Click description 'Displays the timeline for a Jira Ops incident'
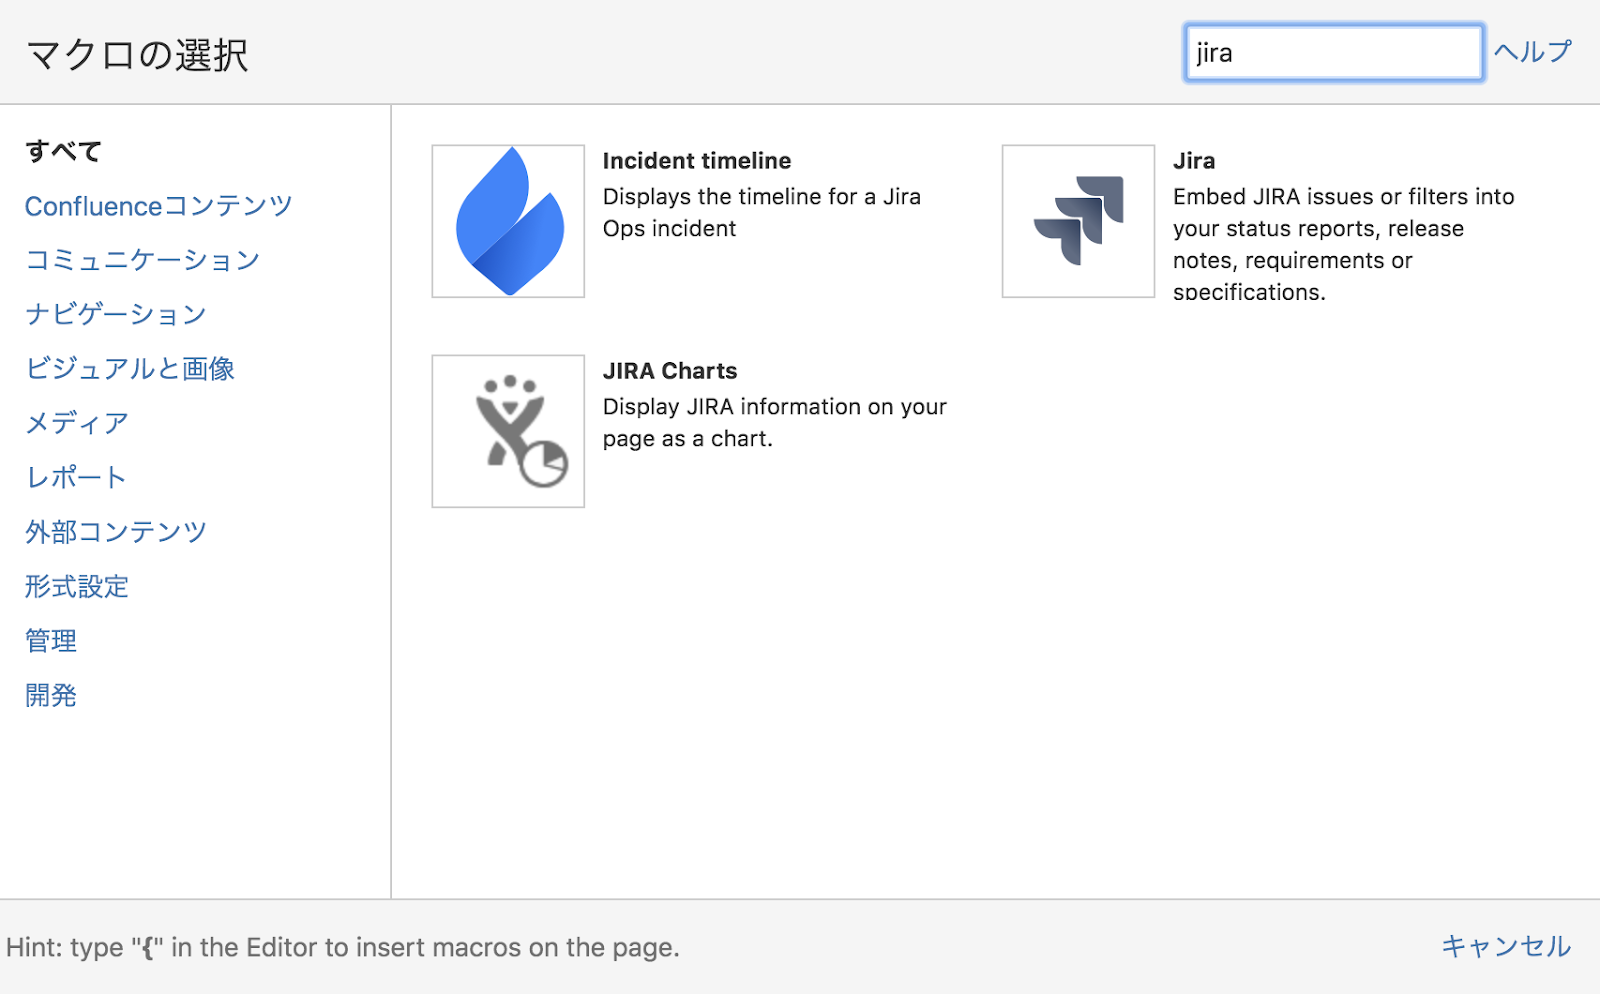Screen dimensions: 1600x994 pyautogui.click(x=762, y=213)
